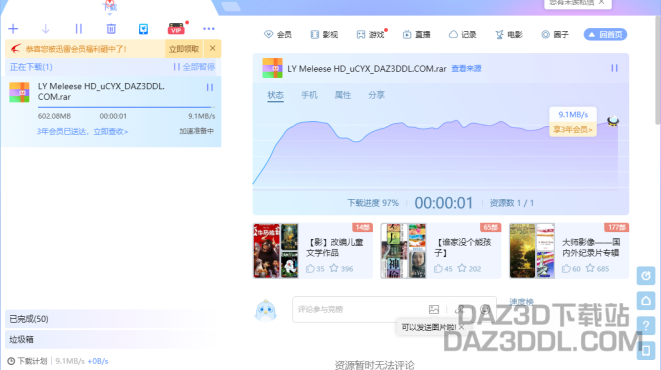Dismiss the 可以发送图片啦 tooltip
The image size is (661, 370).
(462, 327)
